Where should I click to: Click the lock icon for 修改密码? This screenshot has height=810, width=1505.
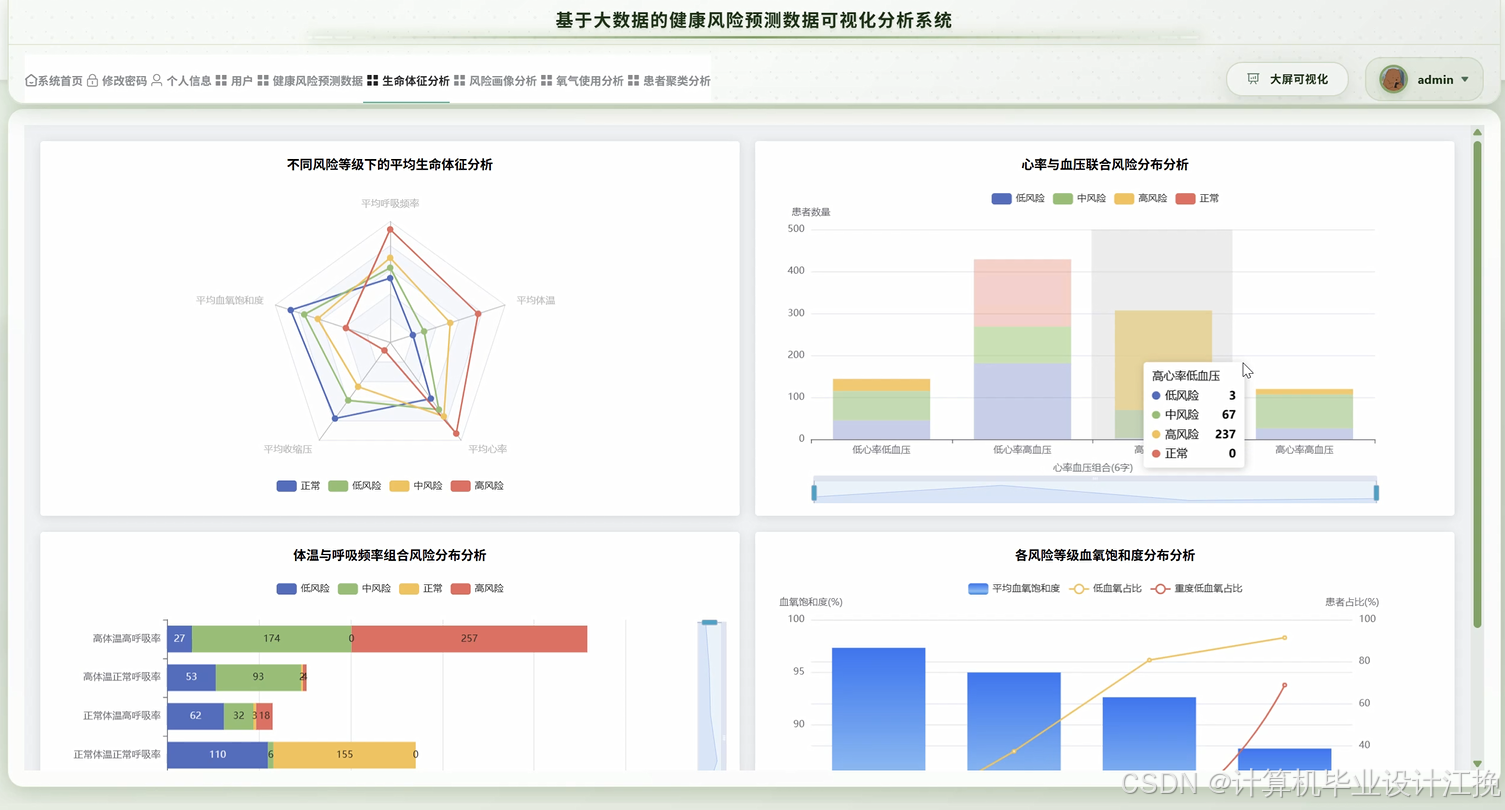click(93, 81)
